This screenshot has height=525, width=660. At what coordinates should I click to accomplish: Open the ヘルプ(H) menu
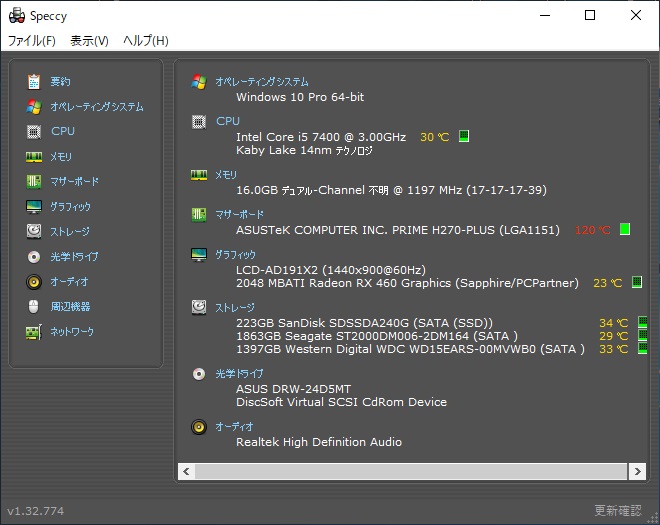[x=146, y=41]
